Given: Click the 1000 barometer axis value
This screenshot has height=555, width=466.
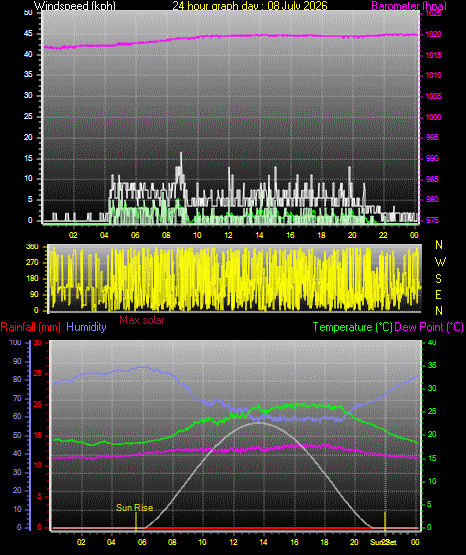Looking at the screenshot, I should click(433, 117).
